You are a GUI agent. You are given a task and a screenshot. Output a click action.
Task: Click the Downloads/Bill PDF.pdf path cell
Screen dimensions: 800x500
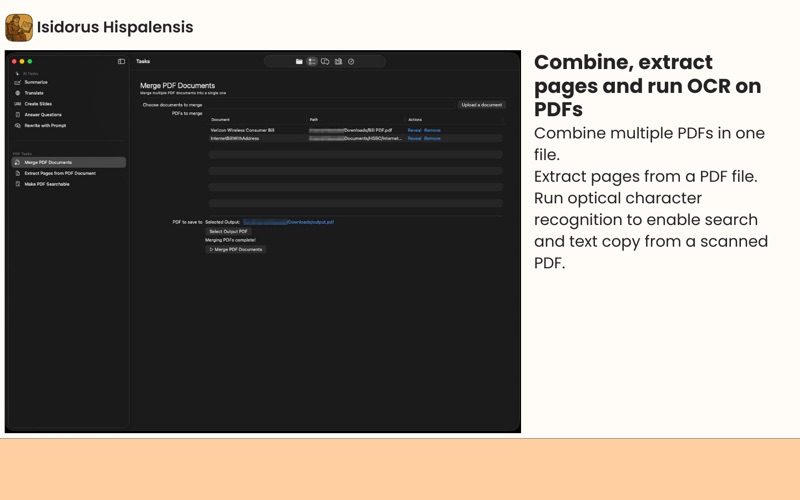click(x=351, y=131)
